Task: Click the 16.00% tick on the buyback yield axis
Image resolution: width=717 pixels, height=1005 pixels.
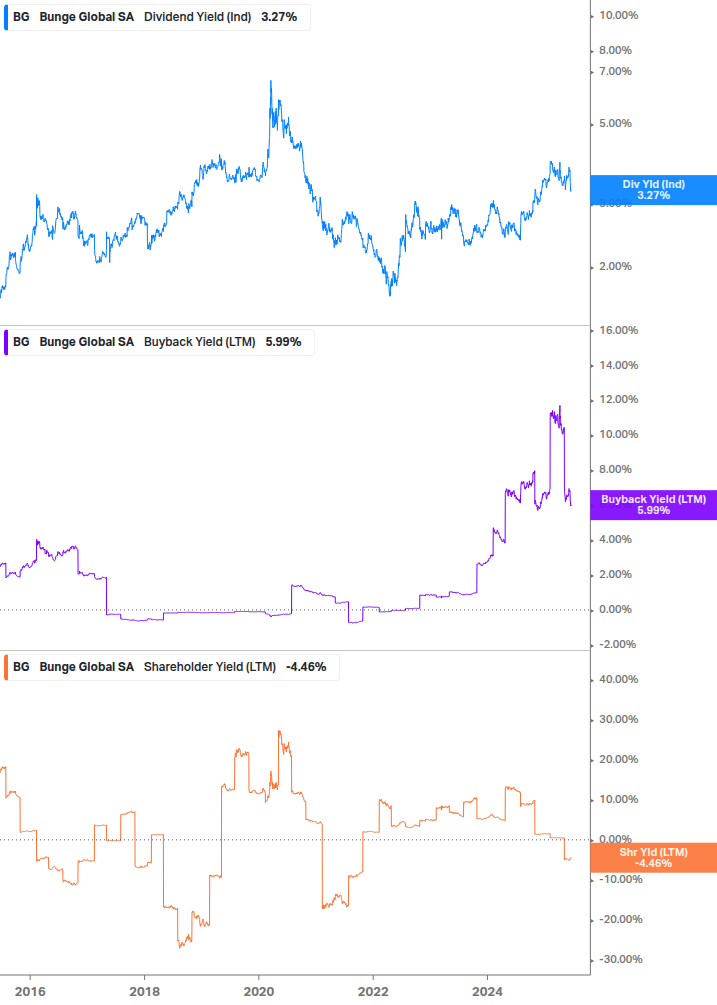Action: pyautogui.click(x=618, y=330)
